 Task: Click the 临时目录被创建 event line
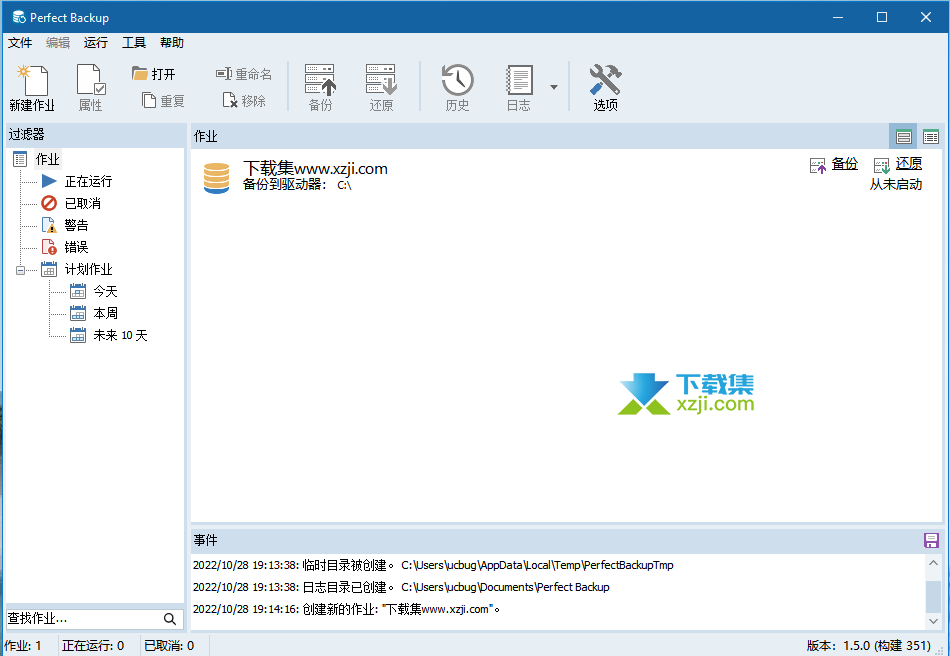(x=433, y=565)
